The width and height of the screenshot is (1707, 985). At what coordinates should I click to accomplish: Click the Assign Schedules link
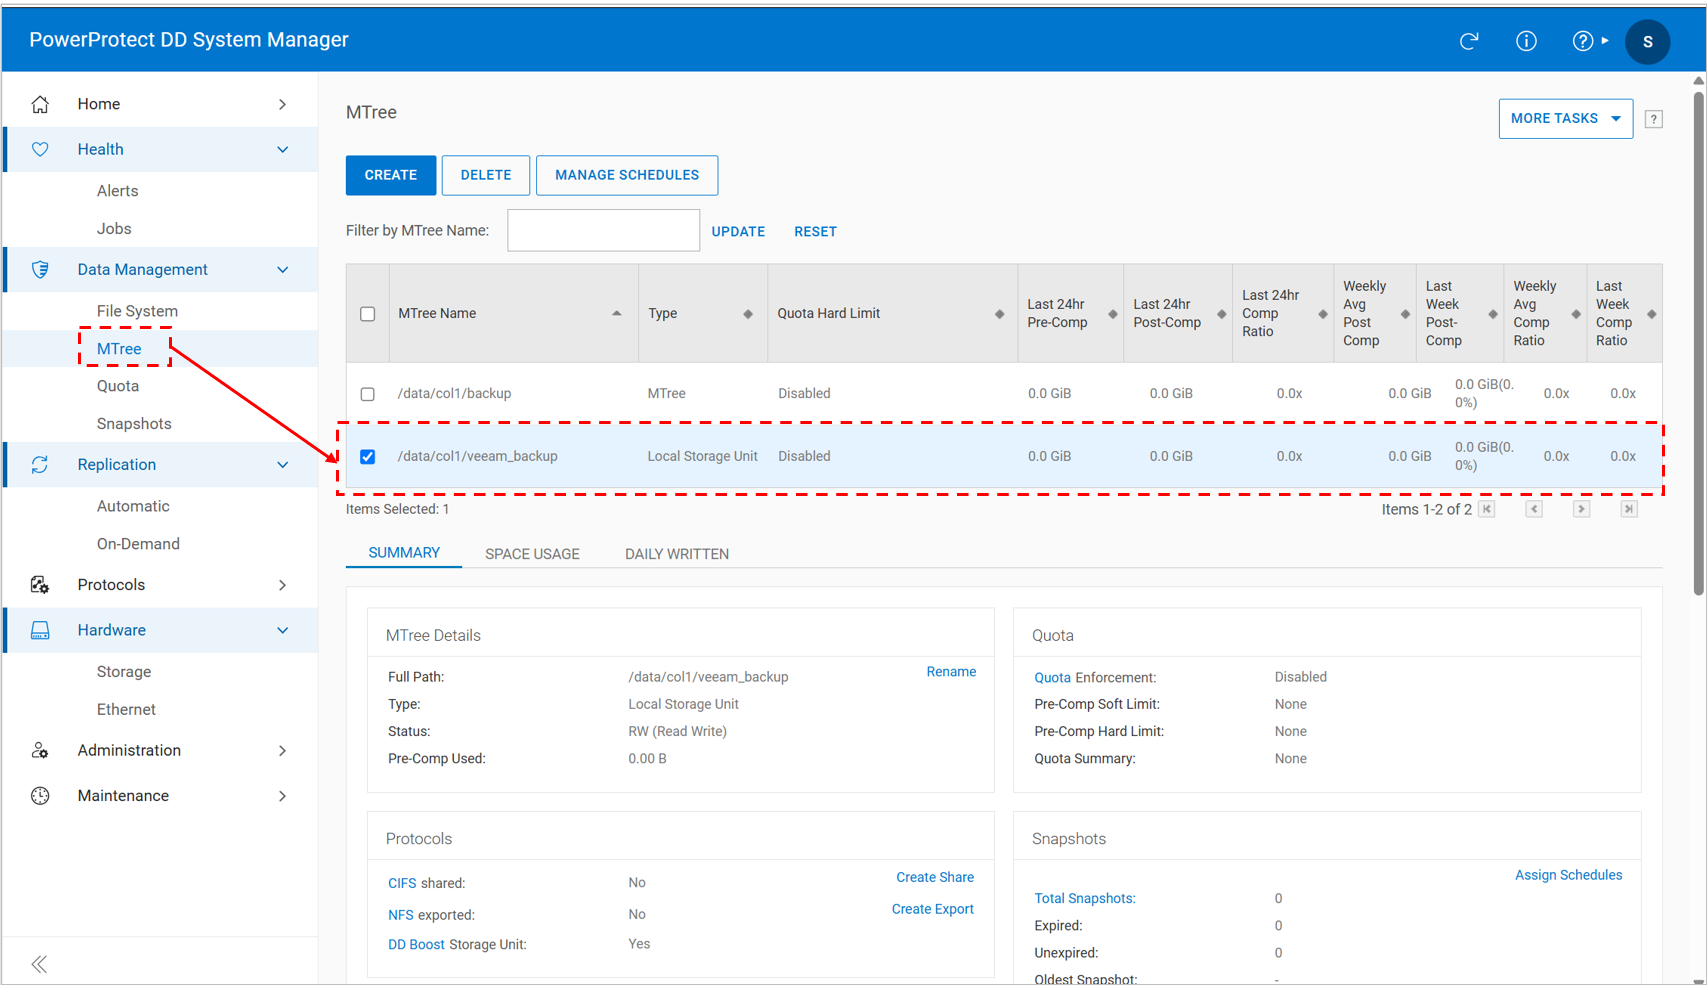(x=1569, y=875)
